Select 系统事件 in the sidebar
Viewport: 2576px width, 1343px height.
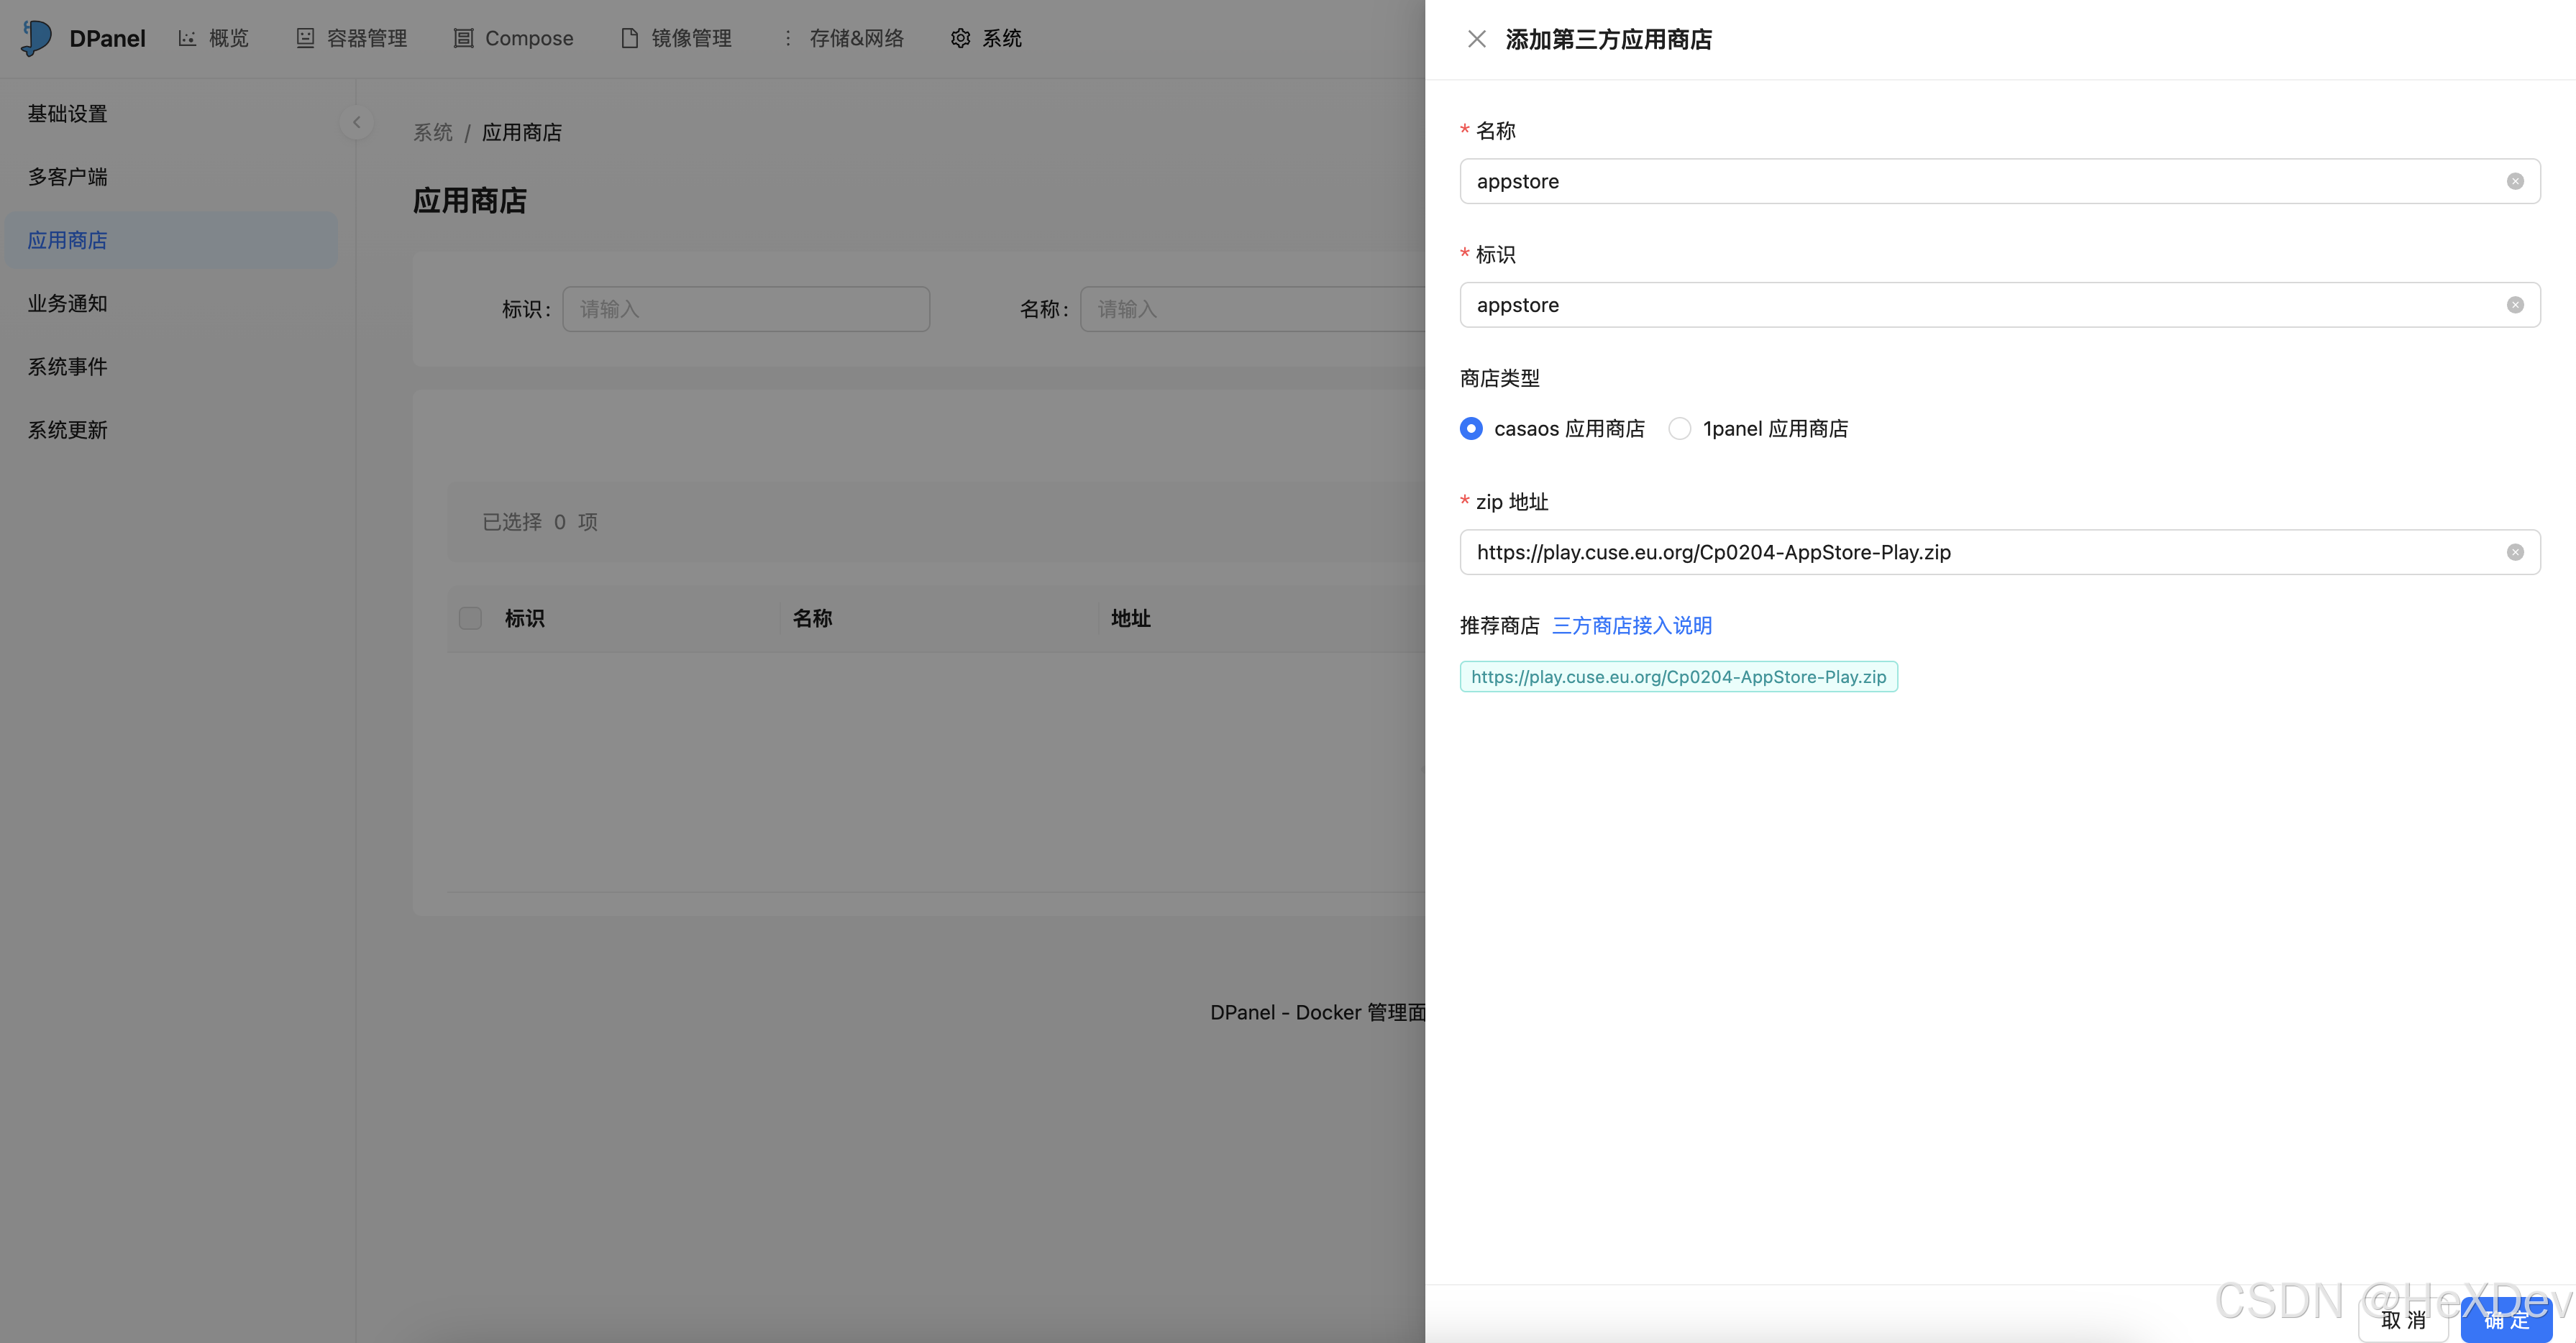(x=170, y=367)
